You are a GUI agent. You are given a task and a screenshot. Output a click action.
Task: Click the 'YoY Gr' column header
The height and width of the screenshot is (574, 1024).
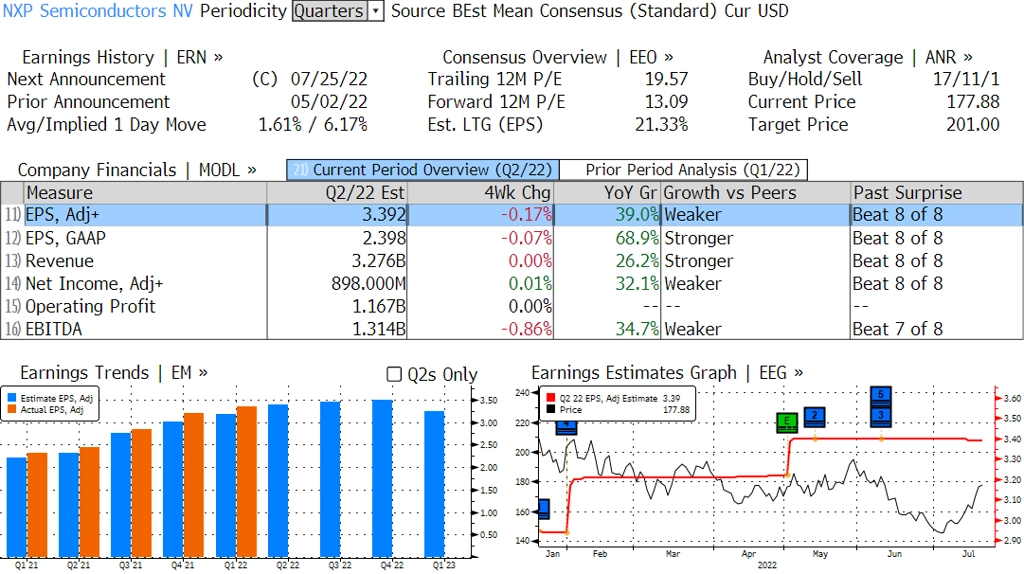[x=607, y=193]
